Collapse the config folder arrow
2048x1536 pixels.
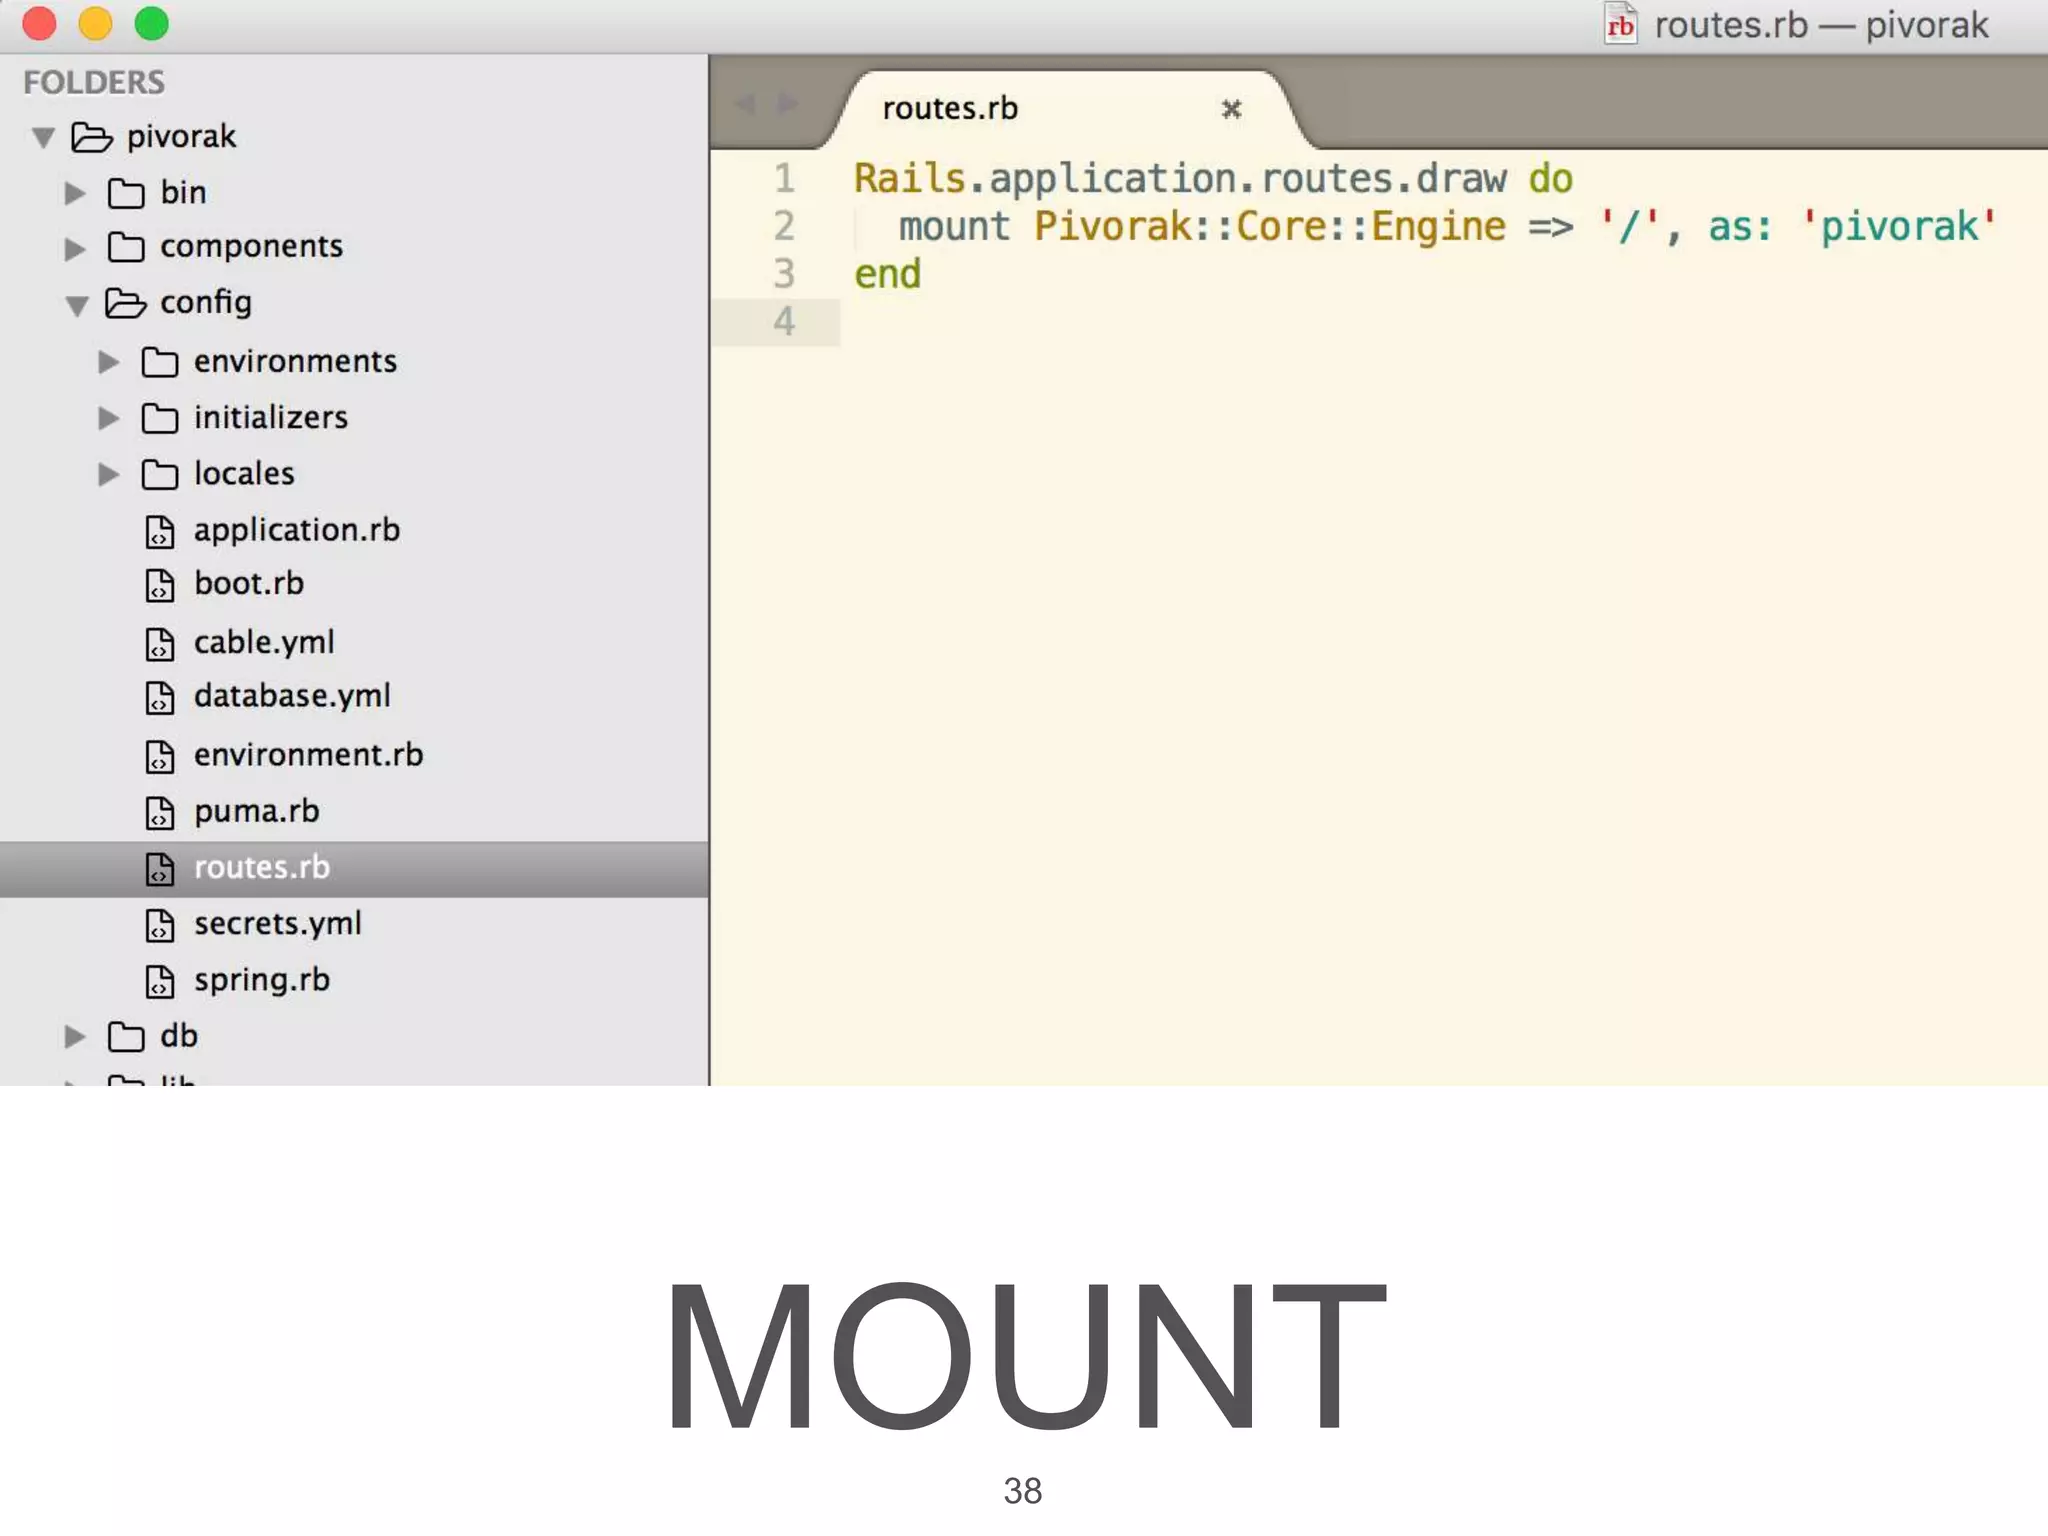coord(77,305)
